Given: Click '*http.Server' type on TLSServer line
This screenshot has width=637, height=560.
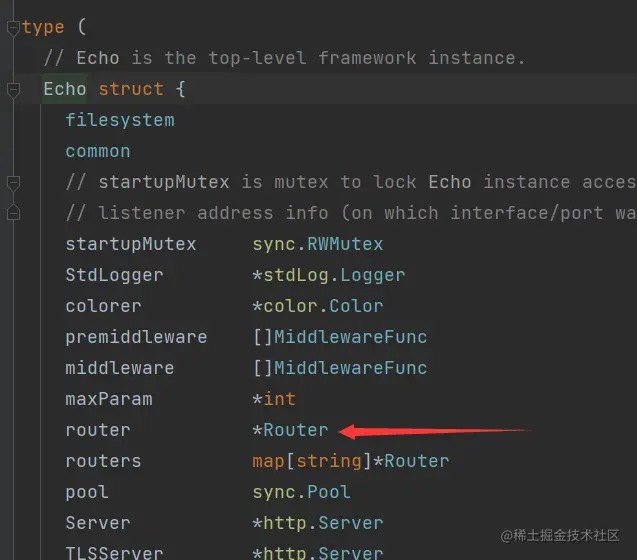Looking at the screenshot, I should tap(318, 553).
